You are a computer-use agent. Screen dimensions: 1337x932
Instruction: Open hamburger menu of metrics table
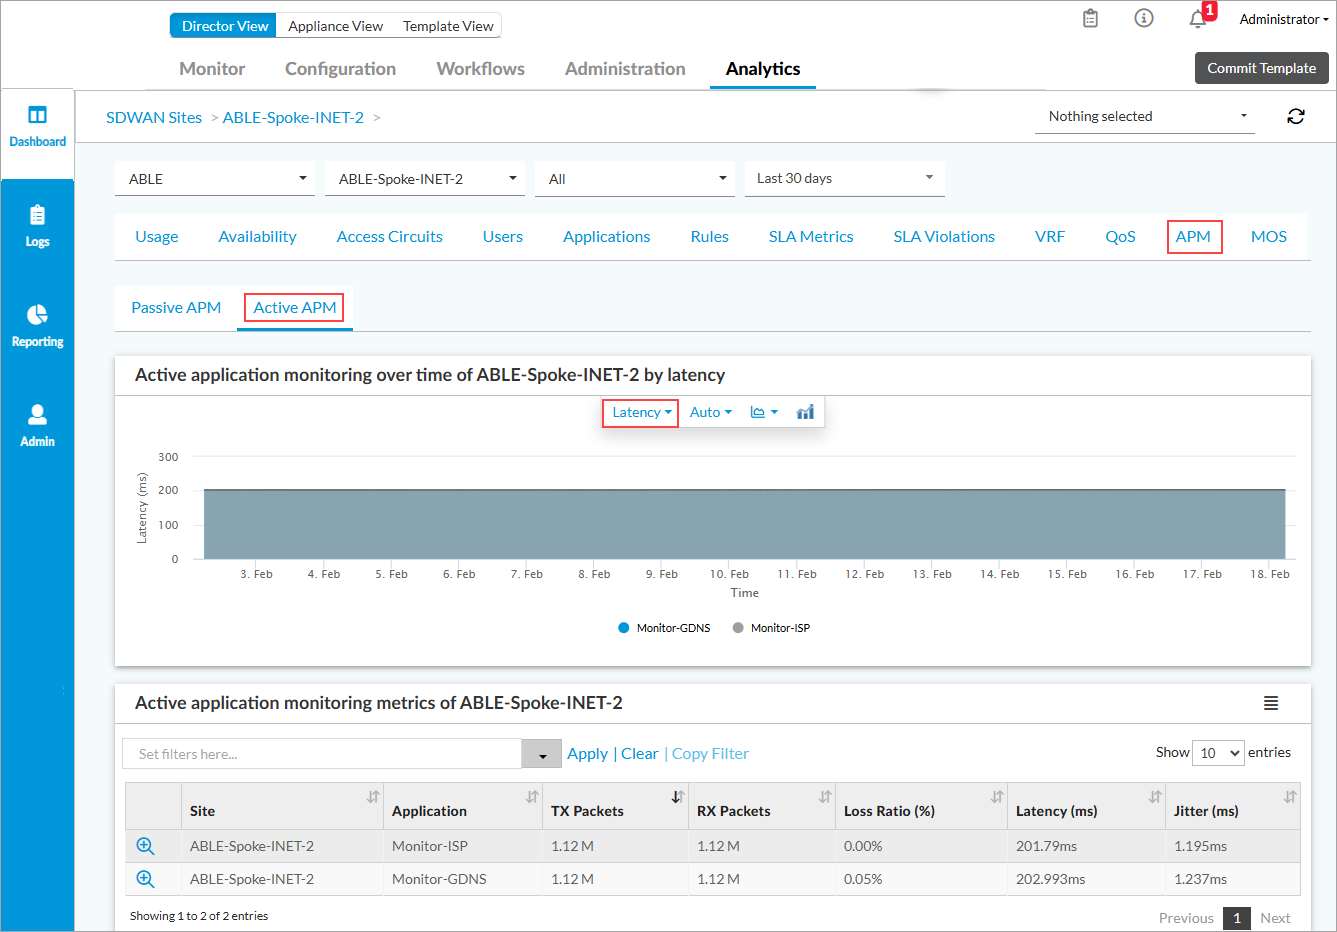tap(1270, 703)
